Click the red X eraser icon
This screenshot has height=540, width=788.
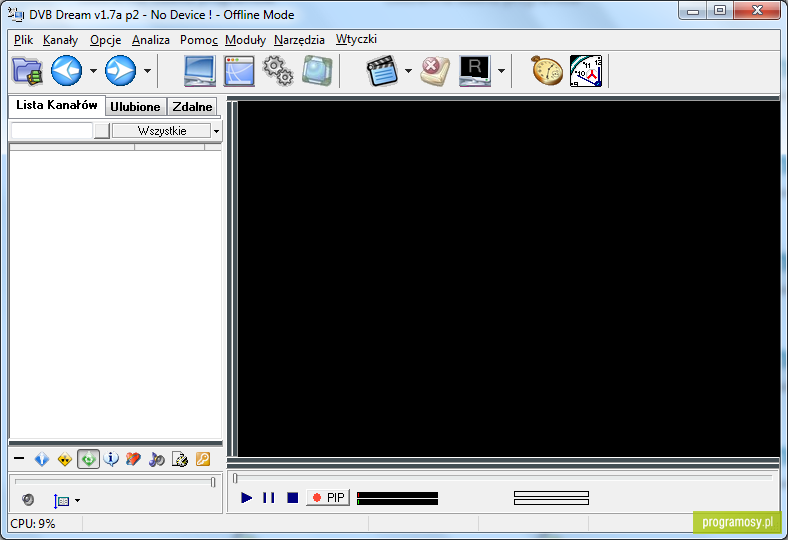435,71
